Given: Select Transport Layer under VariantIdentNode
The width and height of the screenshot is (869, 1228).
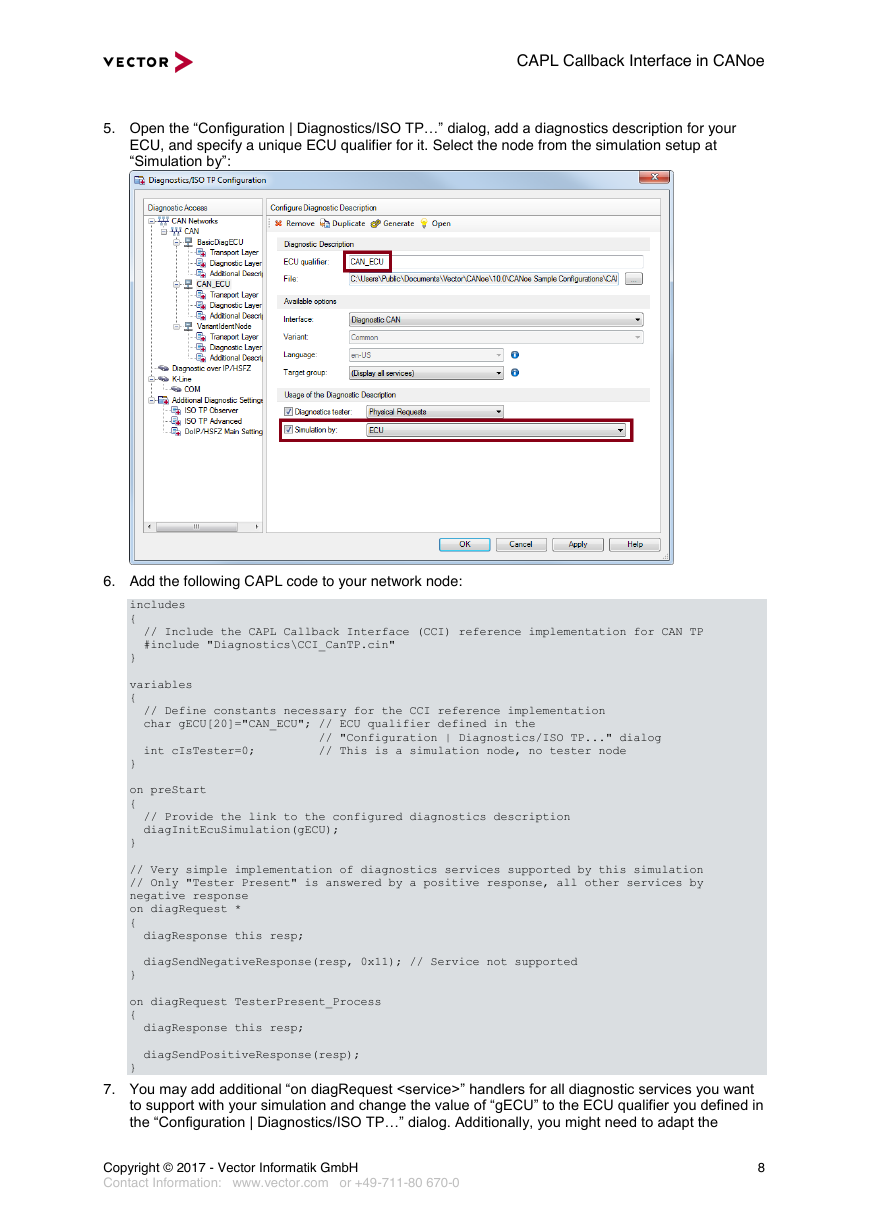Looking at the screenshot, I should click(x=227, y=336).
